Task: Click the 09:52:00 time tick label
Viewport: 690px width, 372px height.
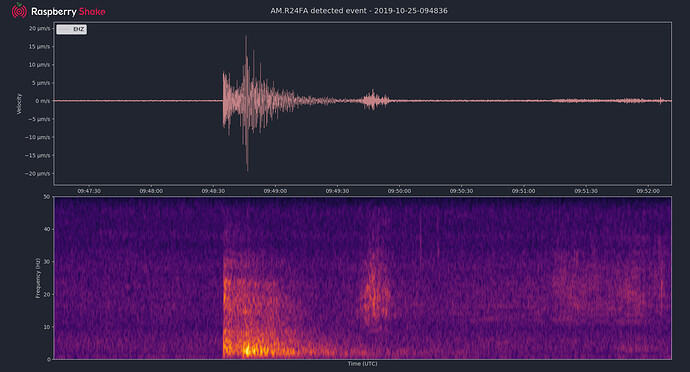Action: click(648, 191)
